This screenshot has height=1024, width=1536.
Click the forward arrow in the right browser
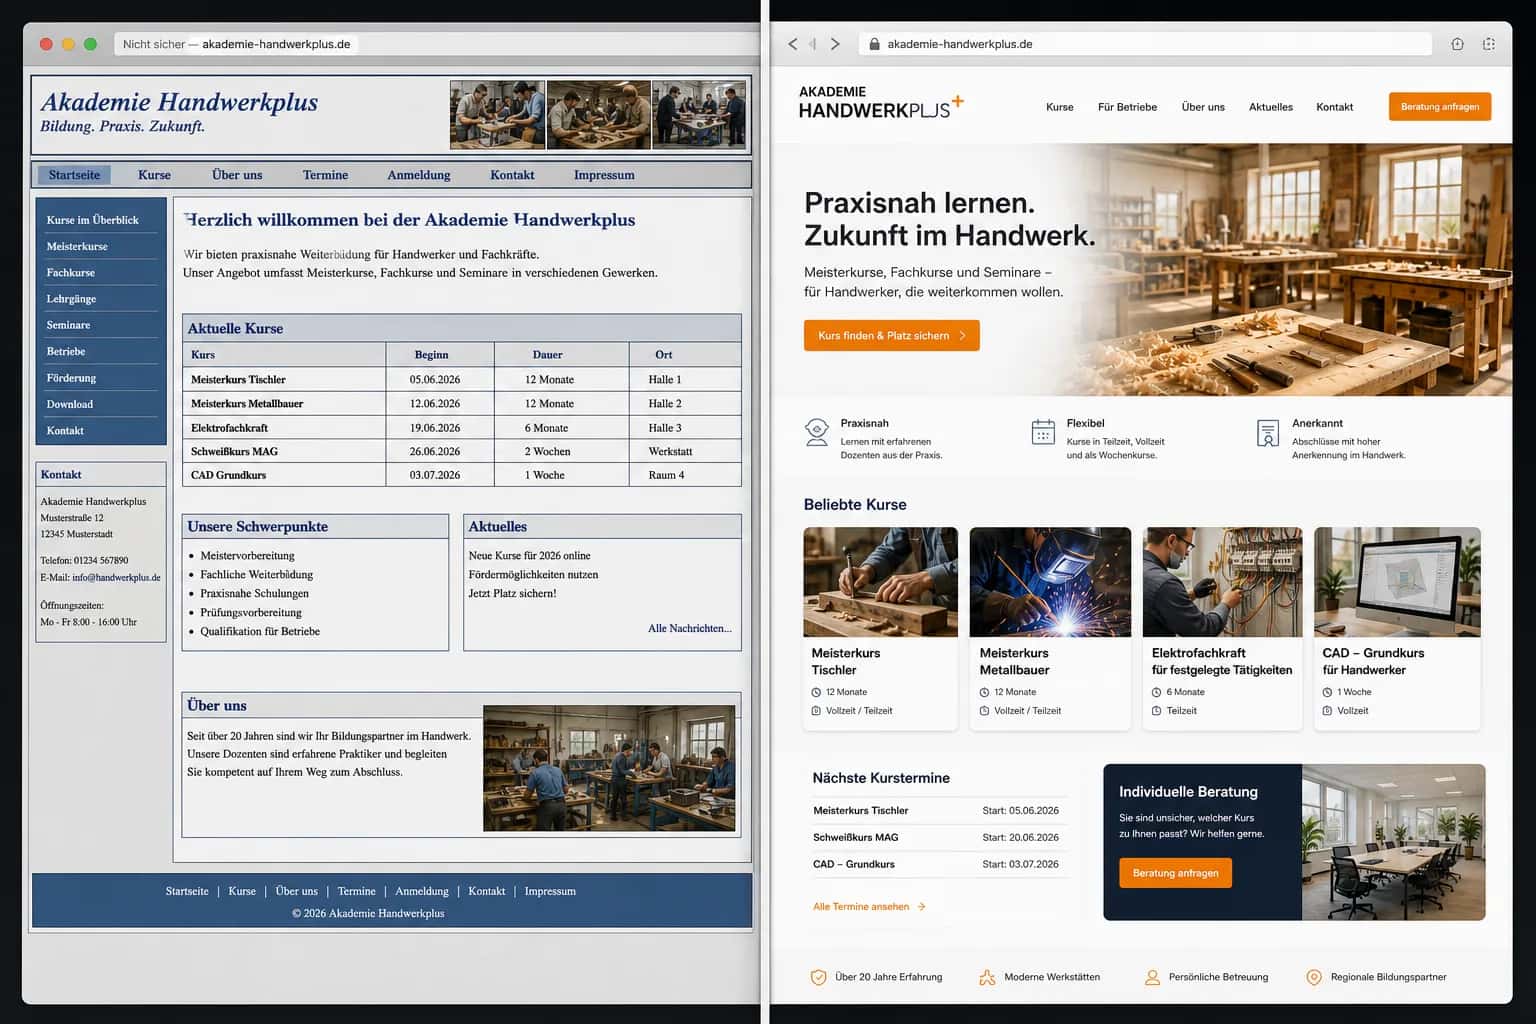835,44
